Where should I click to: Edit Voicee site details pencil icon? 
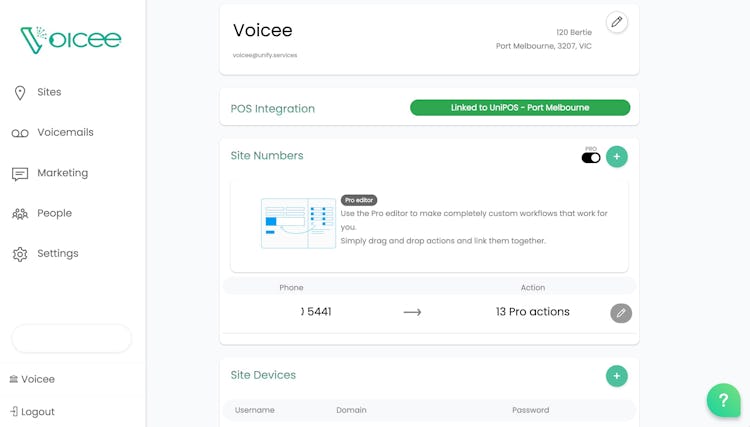(x=617, y=22)
